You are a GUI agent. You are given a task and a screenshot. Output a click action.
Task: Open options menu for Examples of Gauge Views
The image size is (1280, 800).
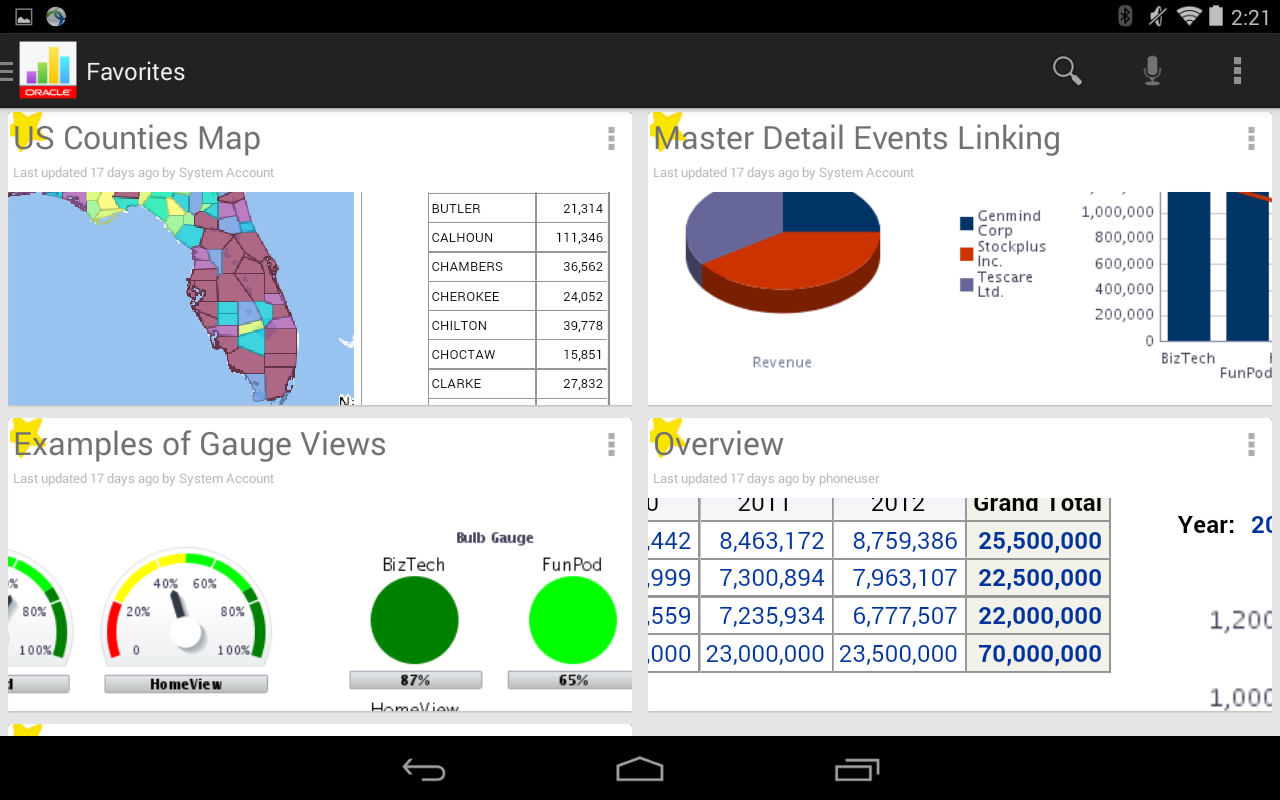(x=611, y=445)
